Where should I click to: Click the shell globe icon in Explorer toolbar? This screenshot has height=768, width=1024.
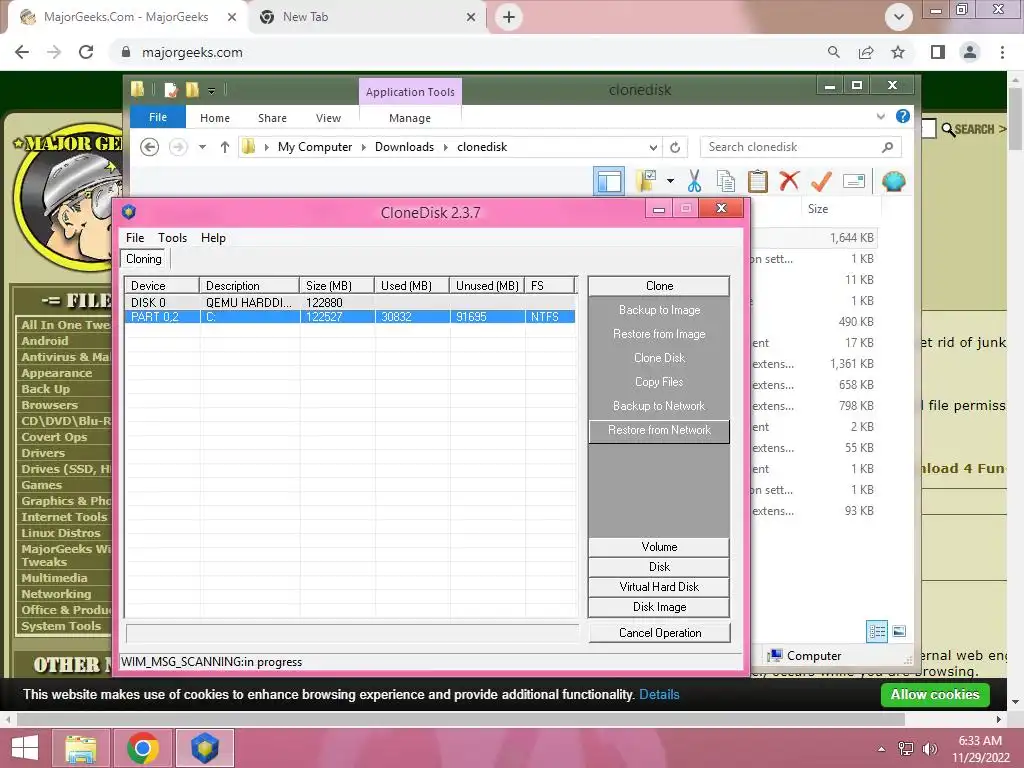[x=893, y=181]
